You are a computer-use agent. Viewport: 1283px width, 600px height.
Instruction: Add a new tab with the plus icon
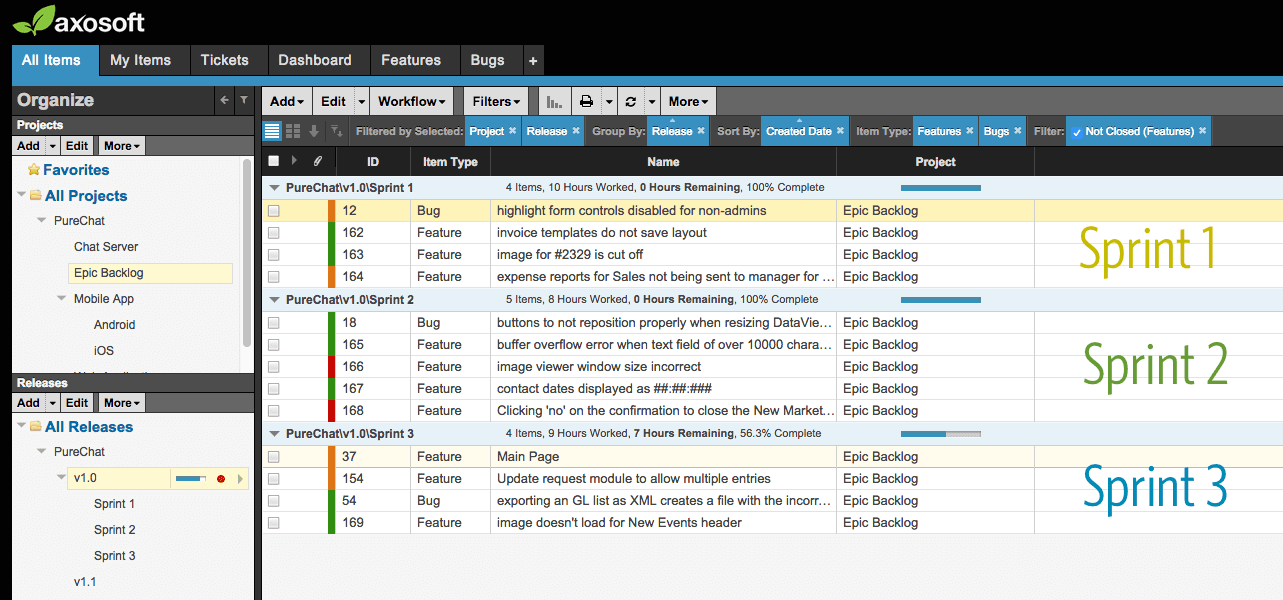(x=532, y=61)
